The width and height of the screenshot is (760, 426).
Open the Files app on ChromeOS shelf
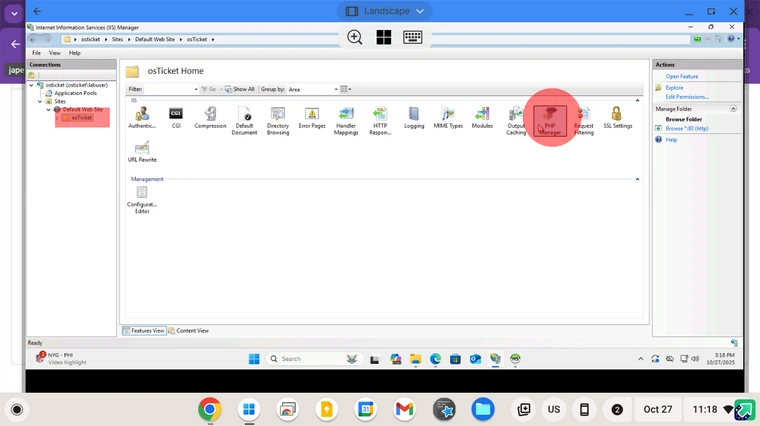tap(483, 410)
